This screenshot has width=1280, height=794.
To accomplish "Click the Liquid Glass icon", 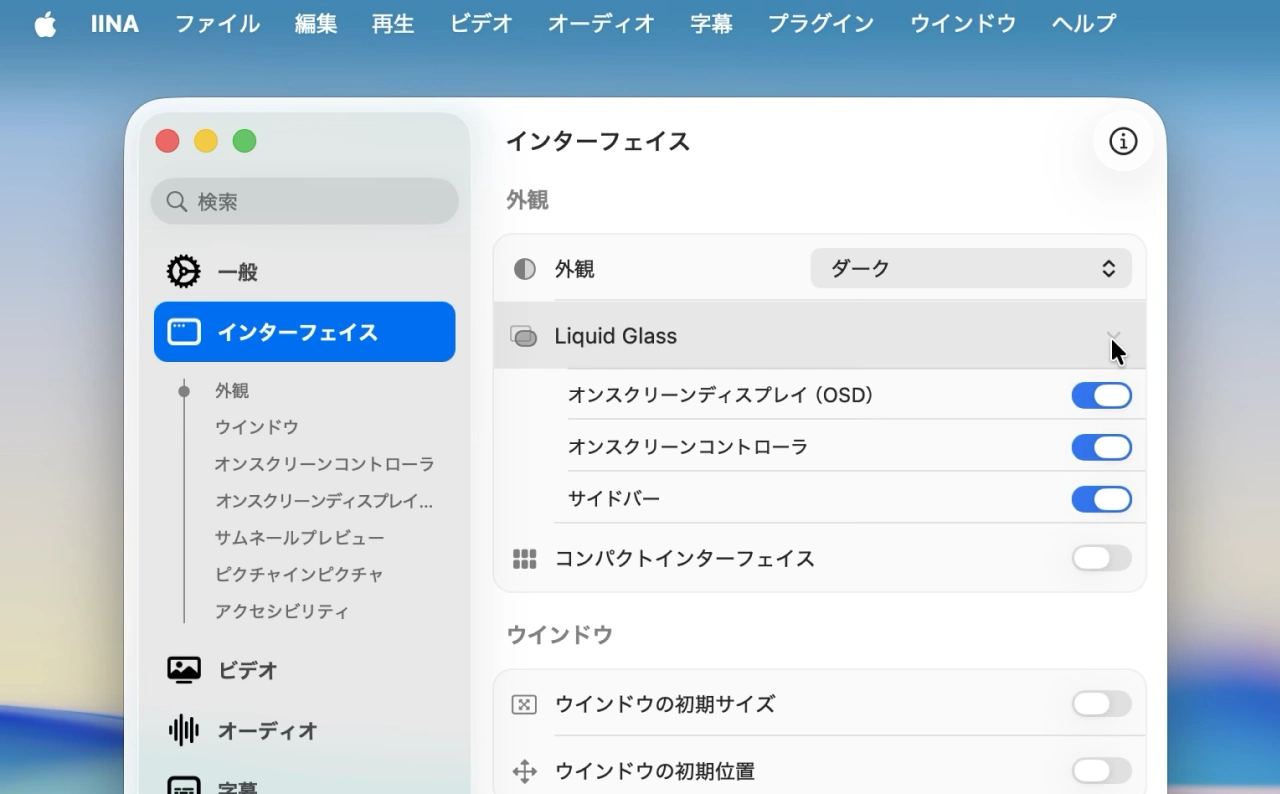I will pyautogui.click(x=524, y=336).
